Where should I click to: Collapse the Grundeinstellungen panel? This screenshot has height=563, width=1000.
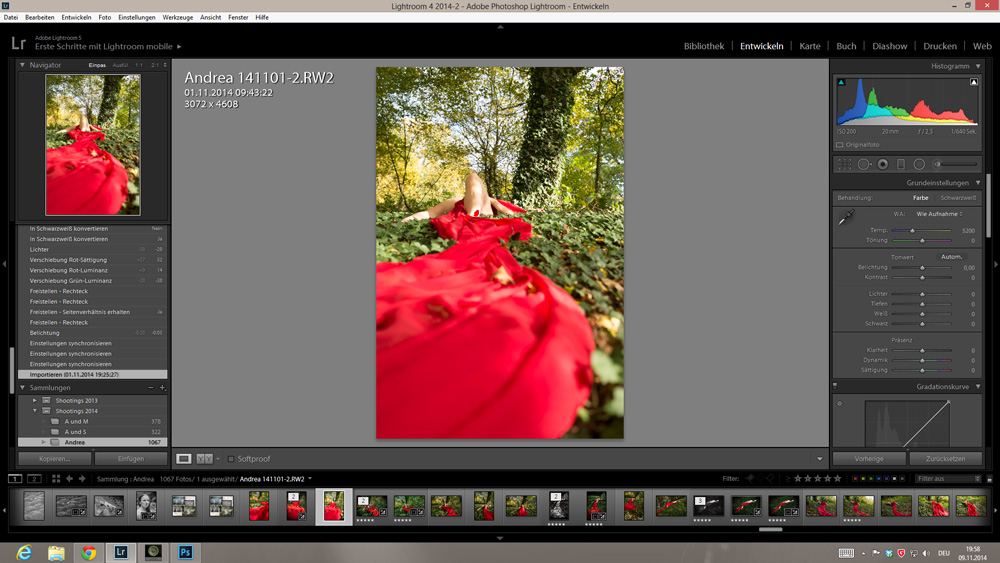tap(978, 183)
